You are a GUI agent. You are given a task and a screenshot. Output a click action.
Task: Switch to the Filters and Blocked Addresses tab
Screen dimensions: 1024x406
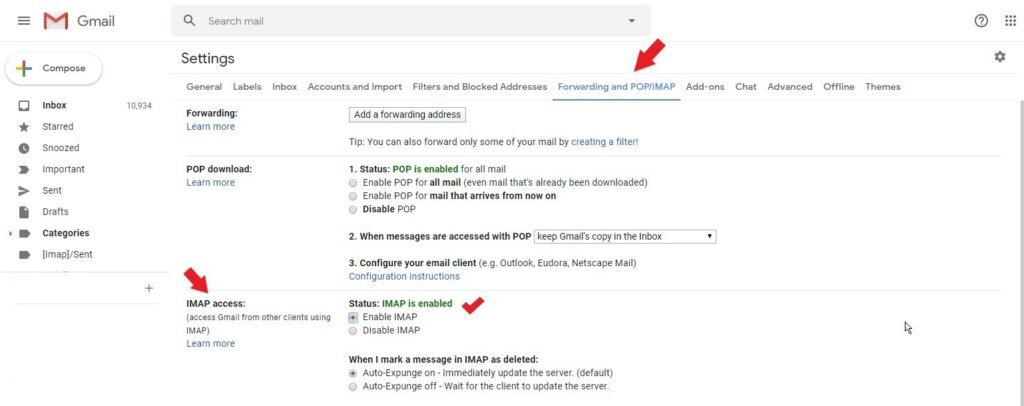click(480, 87)
